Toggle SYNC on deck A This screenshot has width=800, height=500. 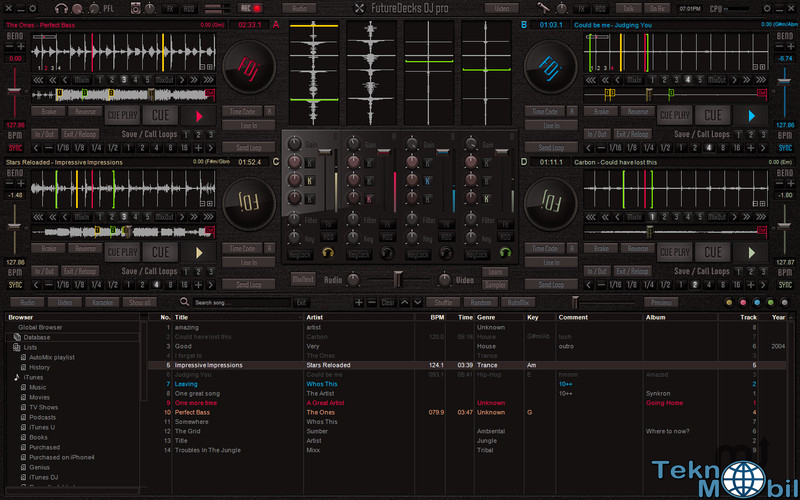pos(15,148)
